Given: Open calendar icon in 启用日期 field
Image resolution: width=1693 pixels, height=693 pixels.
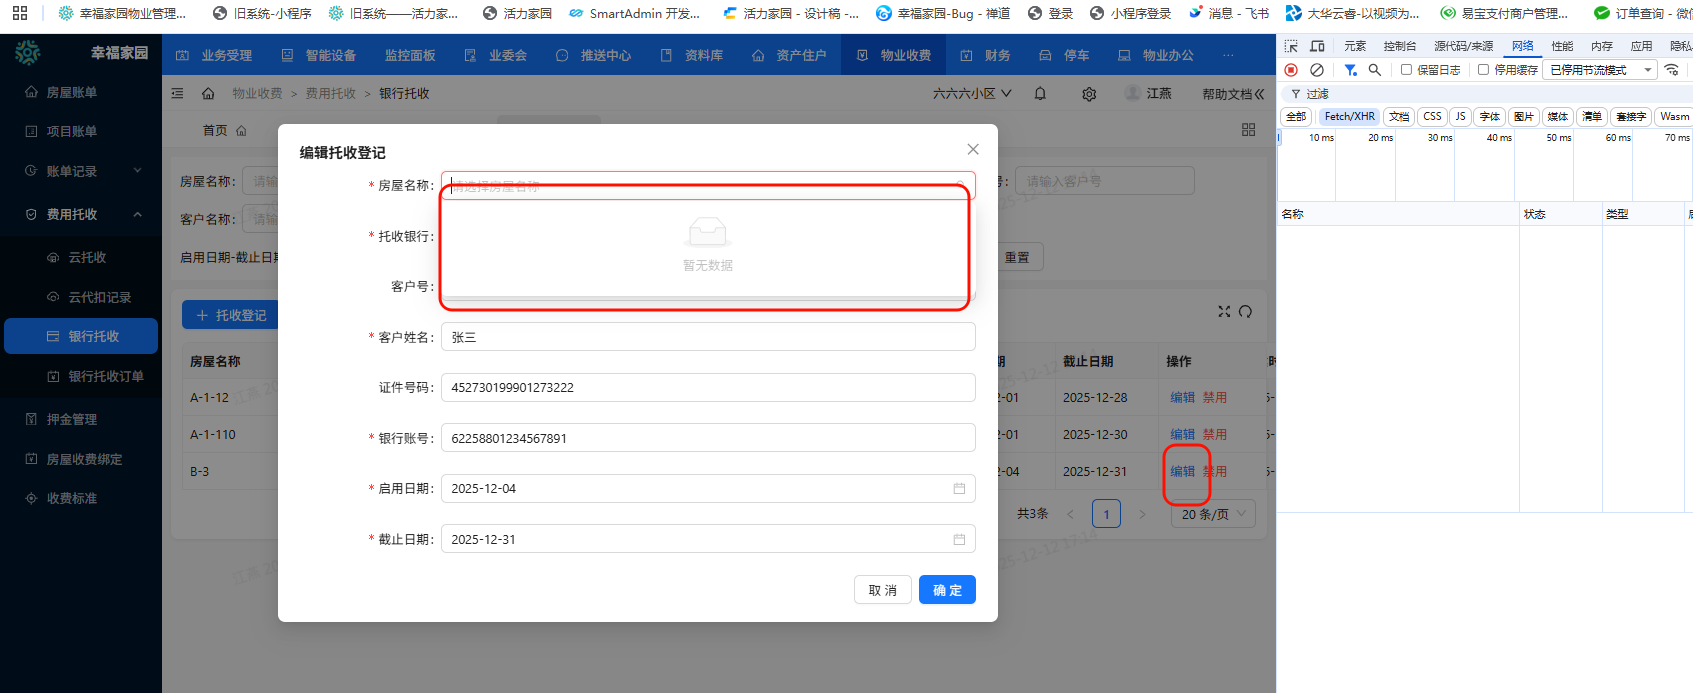Looking at the screenshot, I should 959,489.
